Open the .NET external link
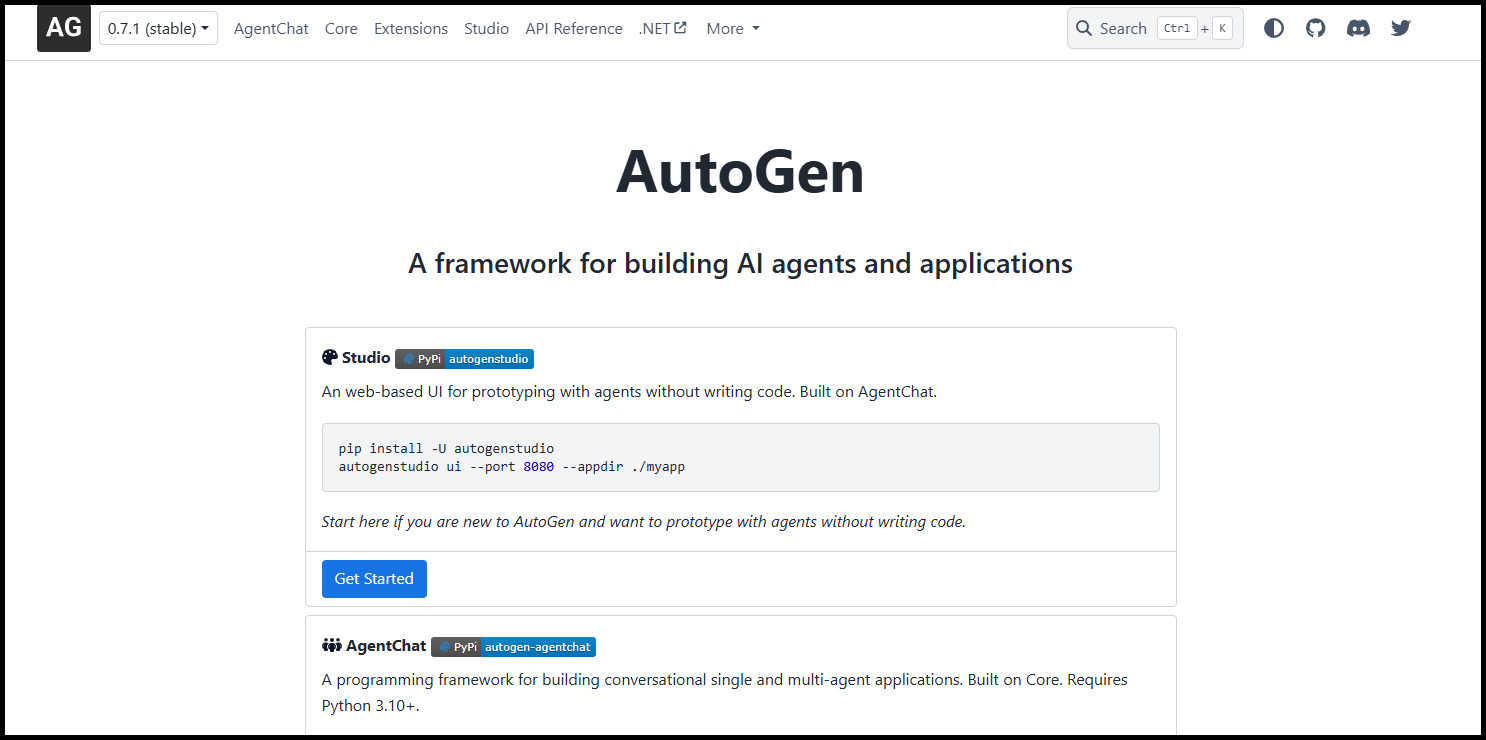This screenshot has width=1486, height=740. point(663,29)
